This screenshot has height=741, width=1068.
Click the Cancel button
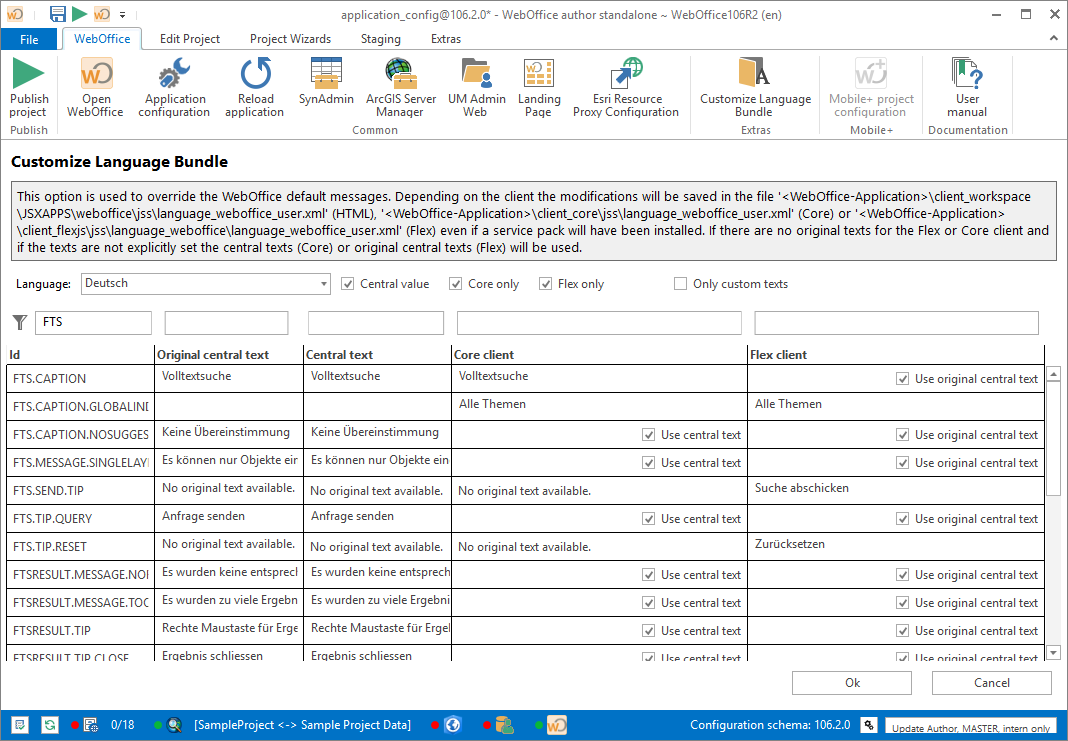991,682
